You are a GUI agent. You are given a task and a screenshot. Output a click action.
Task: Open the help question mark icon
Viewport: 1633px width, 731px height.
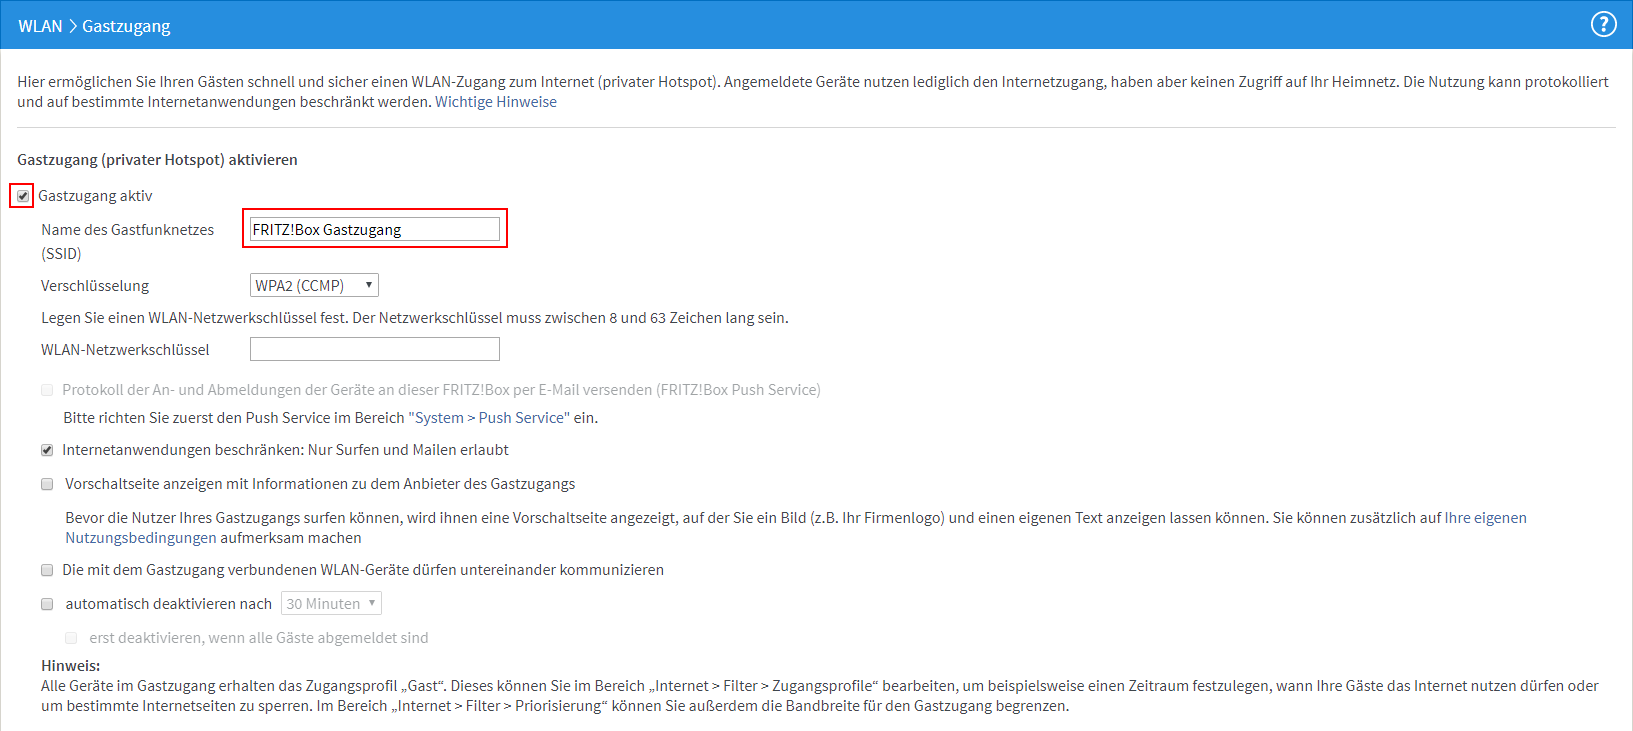click(1603, 24)
